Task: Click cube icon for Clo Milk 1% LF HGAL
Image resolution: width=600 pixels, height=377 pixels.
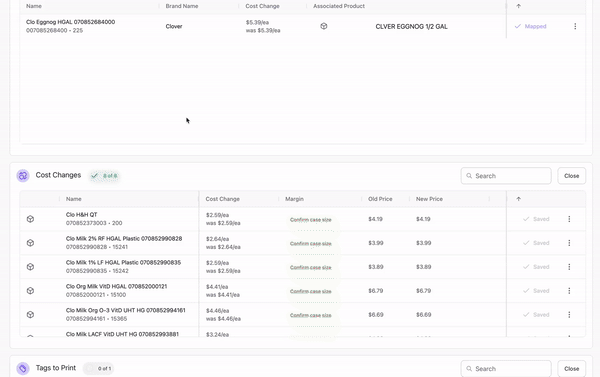Action: pos(30,267)
